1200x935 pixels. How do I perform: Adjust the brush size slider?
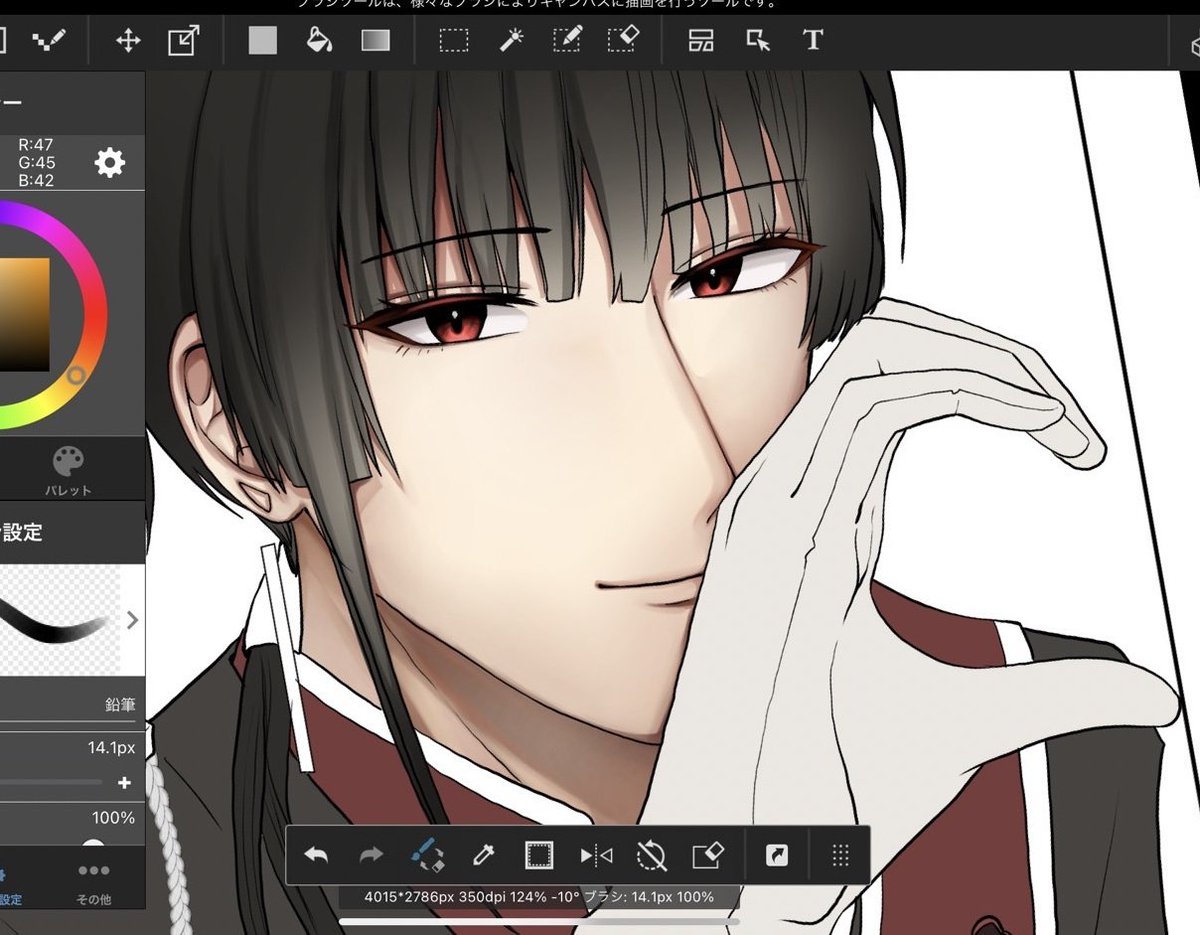pos(51,783)
